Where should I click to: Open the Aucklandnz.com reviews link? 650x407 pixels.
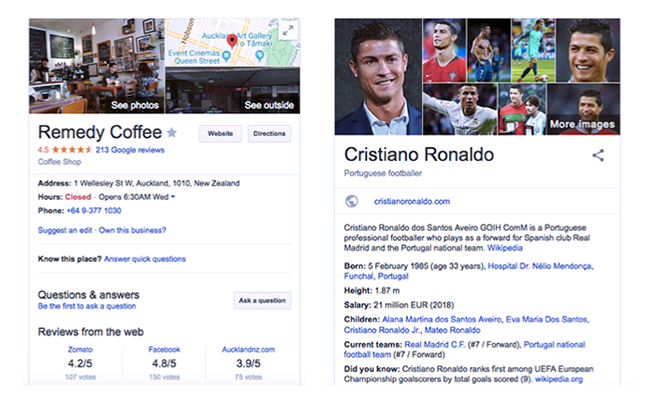tap(248, 349)
